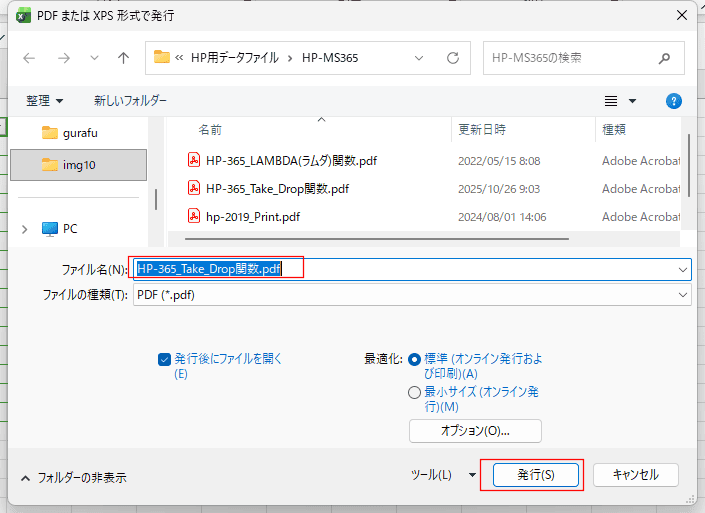This screenshot has height=513, width=705.
Task: Click the up-directory arrow icon
Action: [x=123, y=58]
